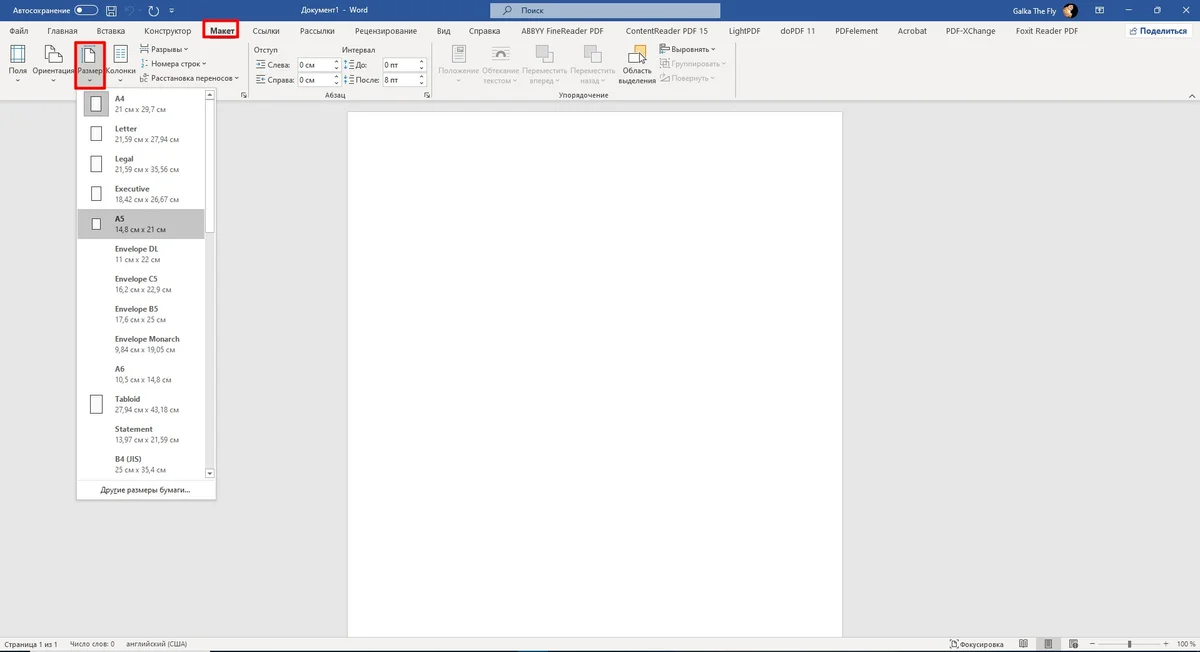
Task: Open the Файл tab
Action: pyautogui.click(x=19, y=31)
